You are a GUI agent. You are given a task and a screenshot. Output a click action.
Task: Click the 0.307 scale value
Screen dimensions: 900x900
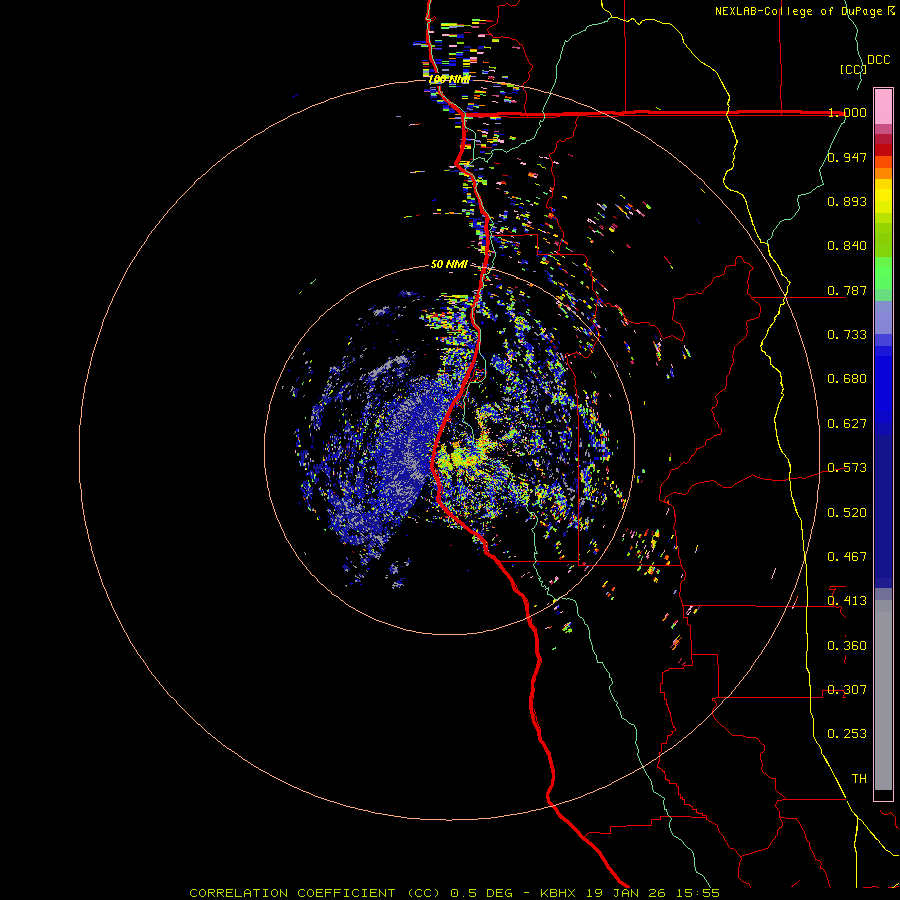click(847, 690)
